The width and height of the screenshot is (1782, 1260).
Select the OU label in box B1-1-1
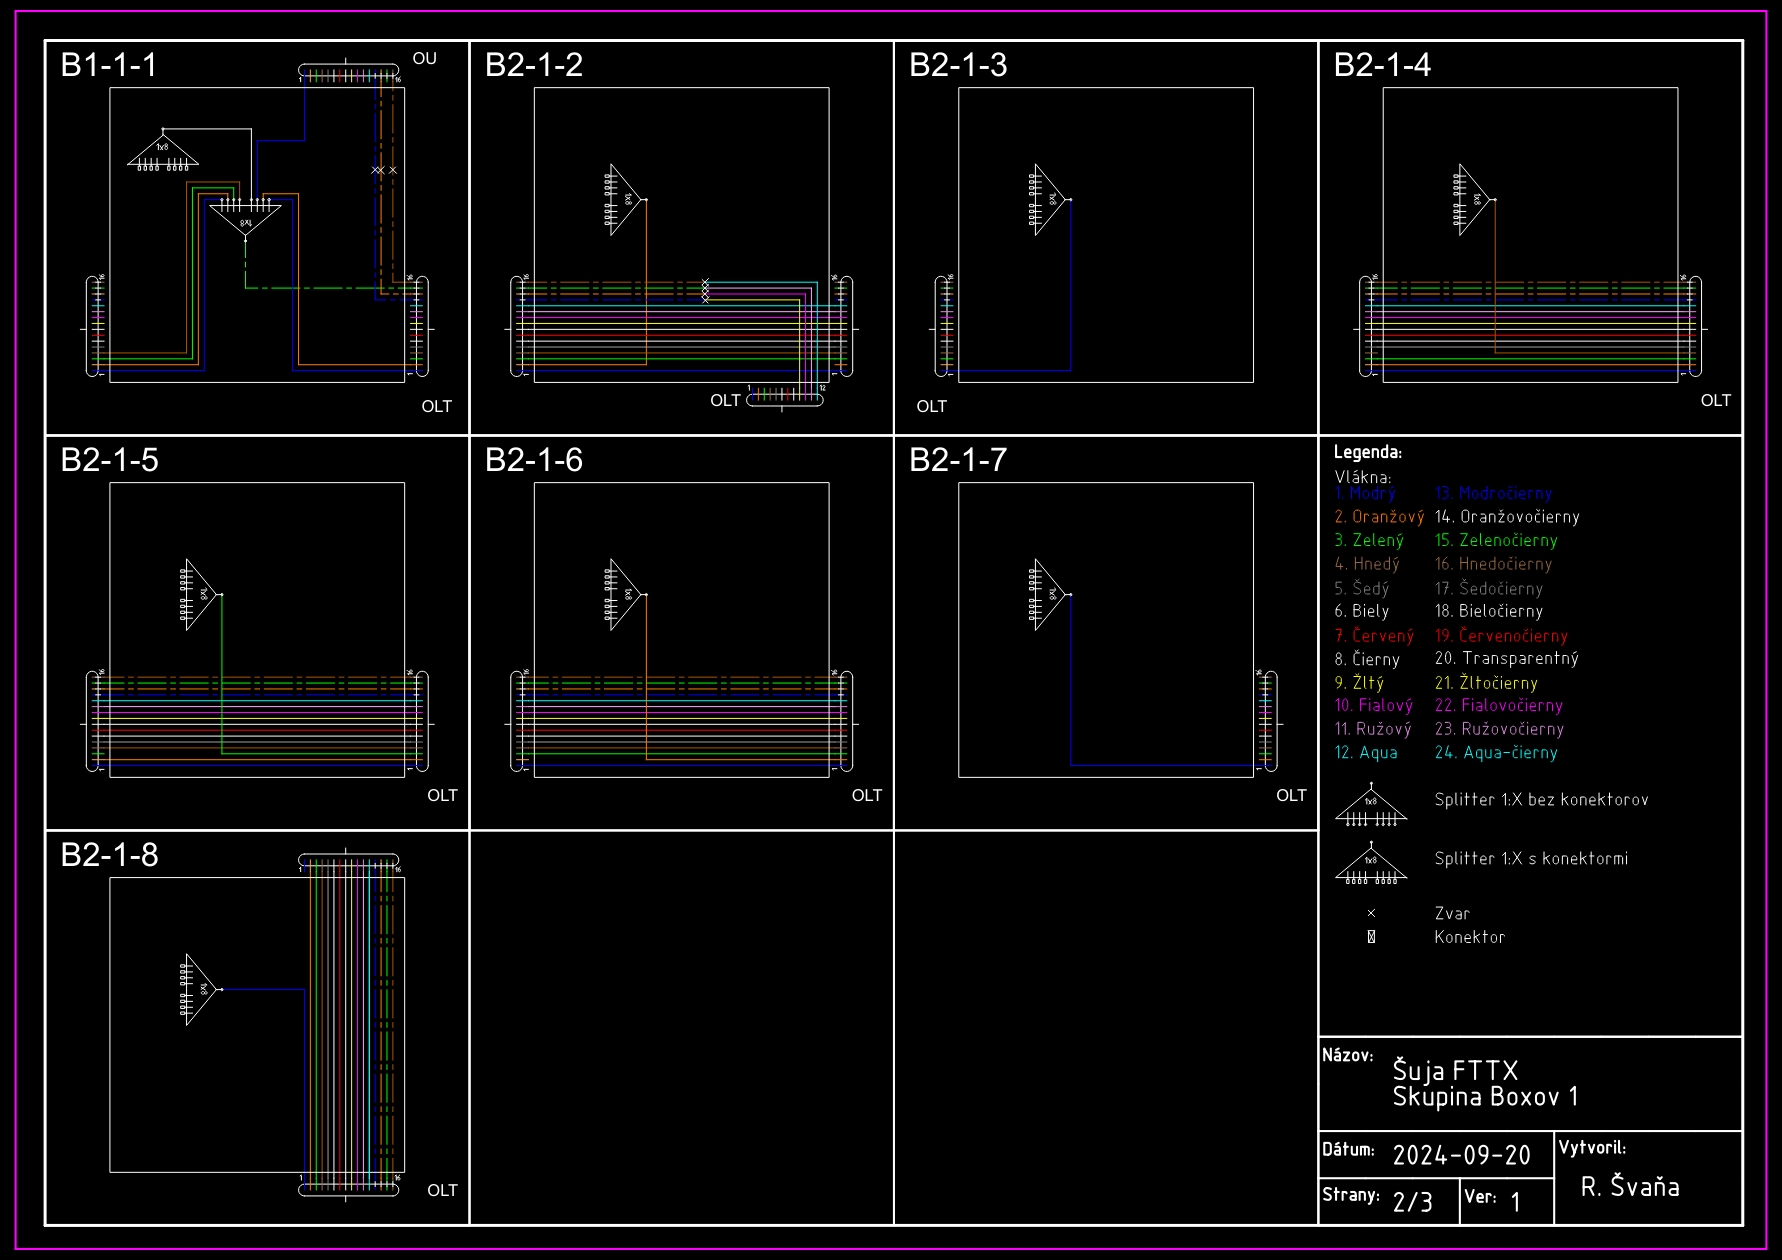pos(424,59)
